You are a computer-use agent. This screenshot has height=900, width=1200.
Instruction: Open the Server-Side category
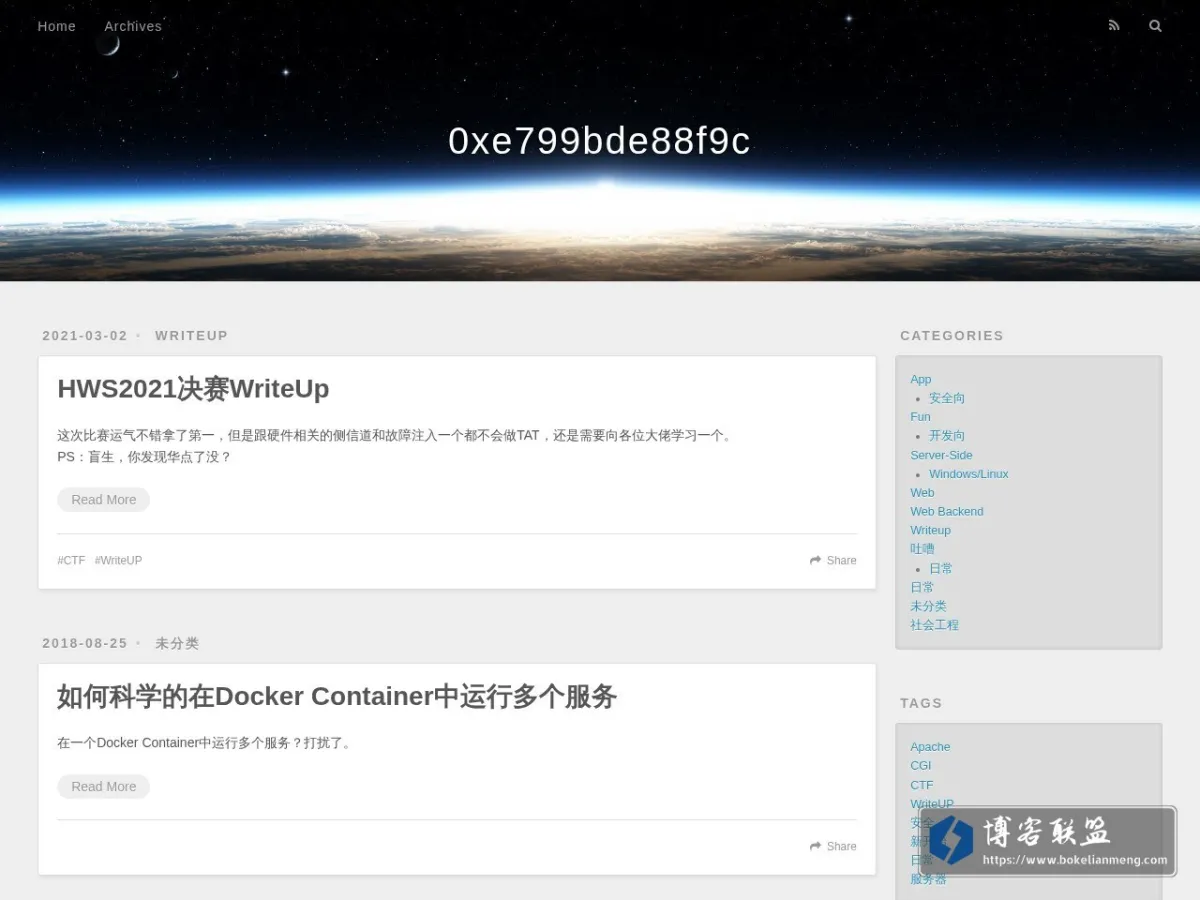[941, 455]
